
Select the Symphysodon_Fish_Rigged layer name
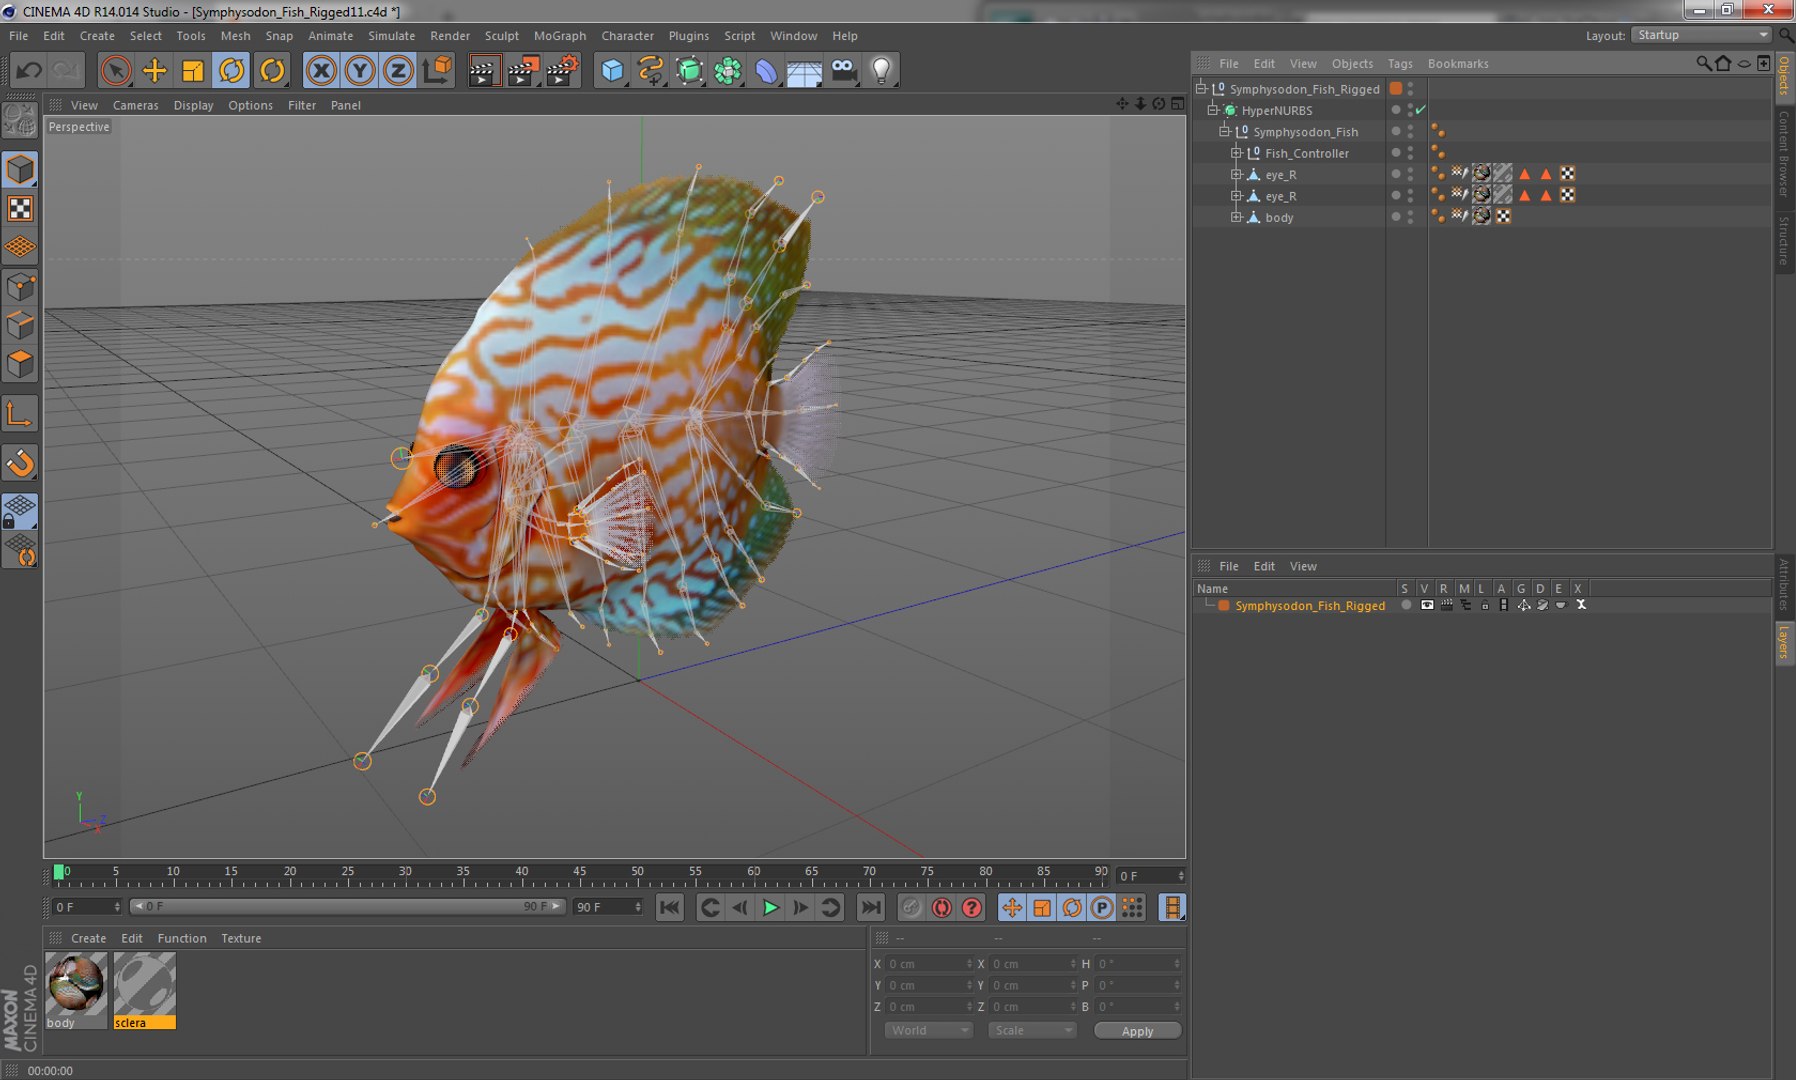click(x=1310, y=606)
